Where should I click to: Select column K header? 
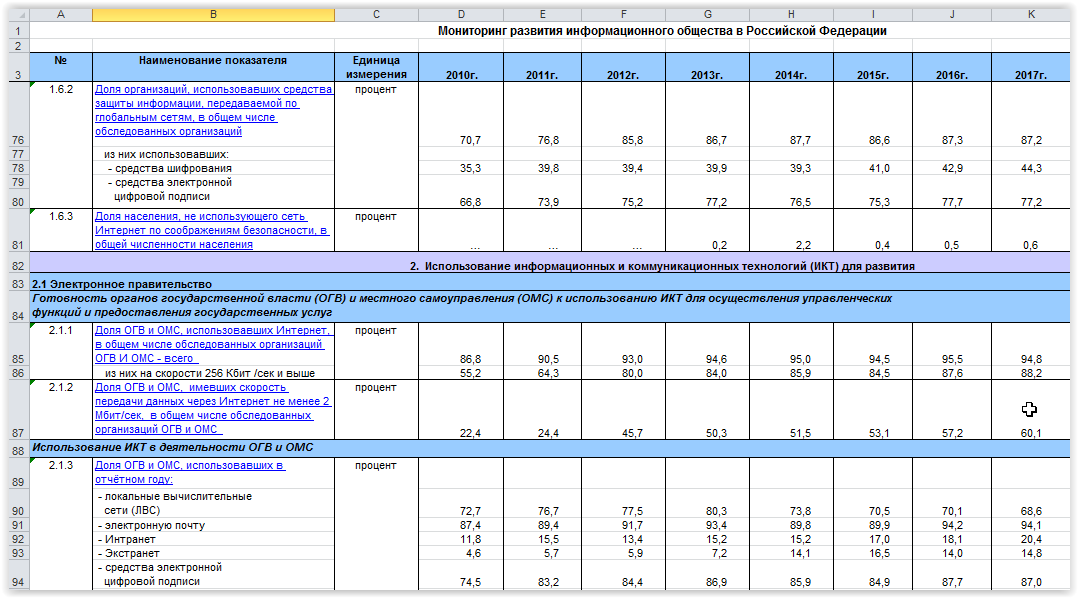(1030, 15)
